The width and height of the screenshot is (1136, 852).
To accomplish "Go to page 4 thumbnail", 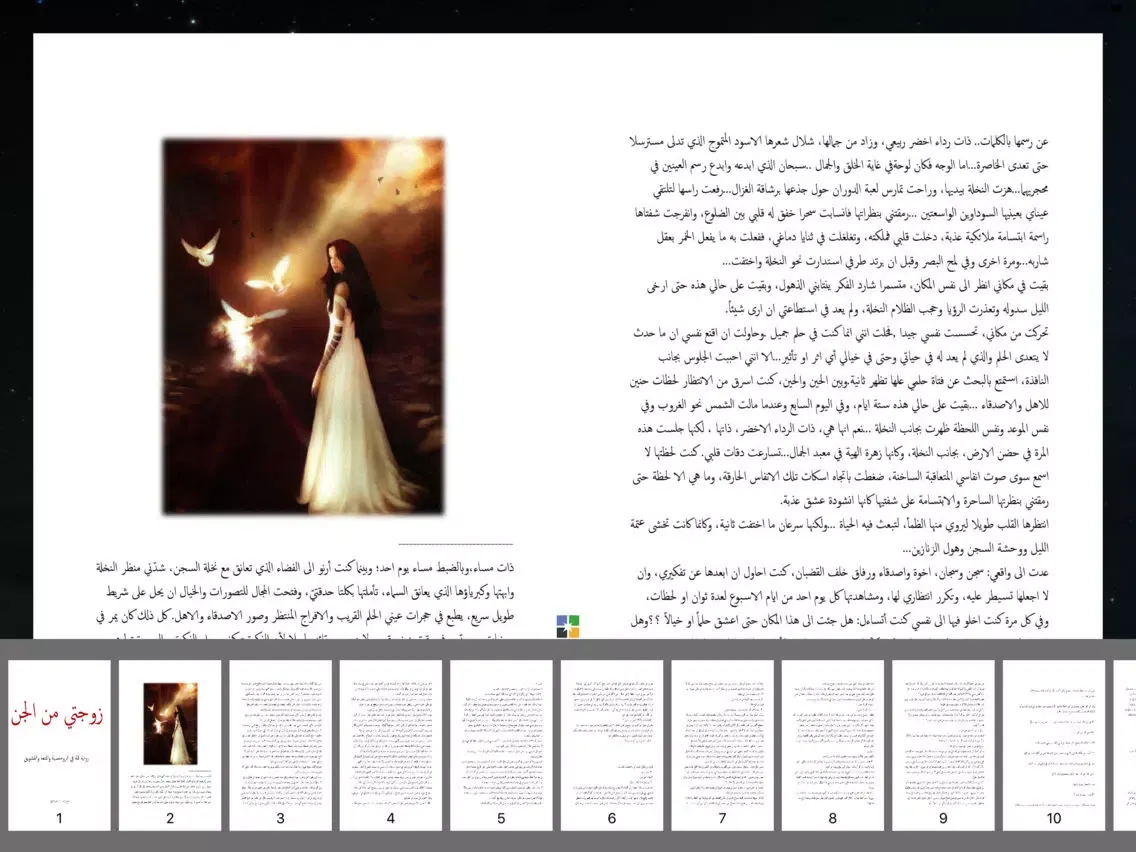I will pyautogui.click(x=390, y=745).
